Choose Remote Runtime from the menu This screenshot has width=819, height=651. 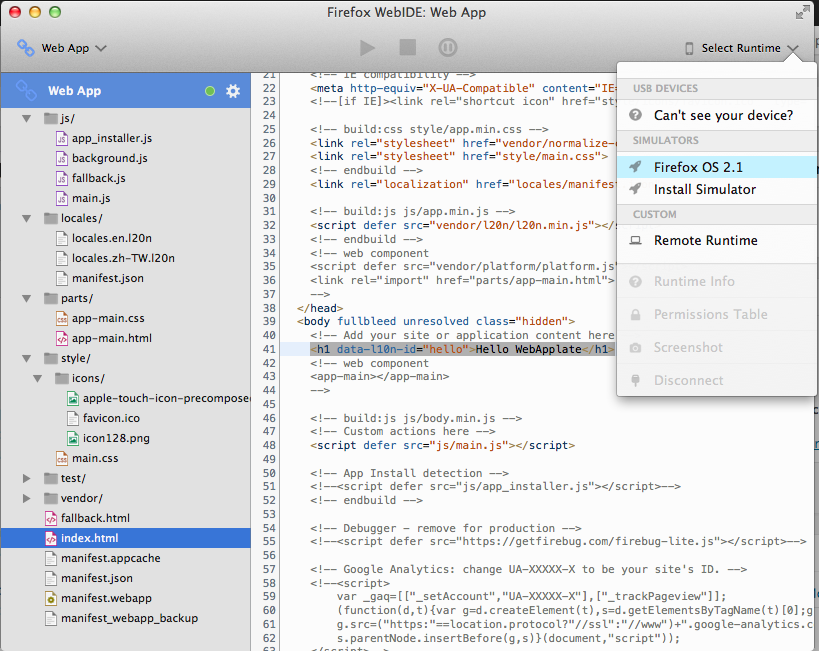tap(717, 240)
